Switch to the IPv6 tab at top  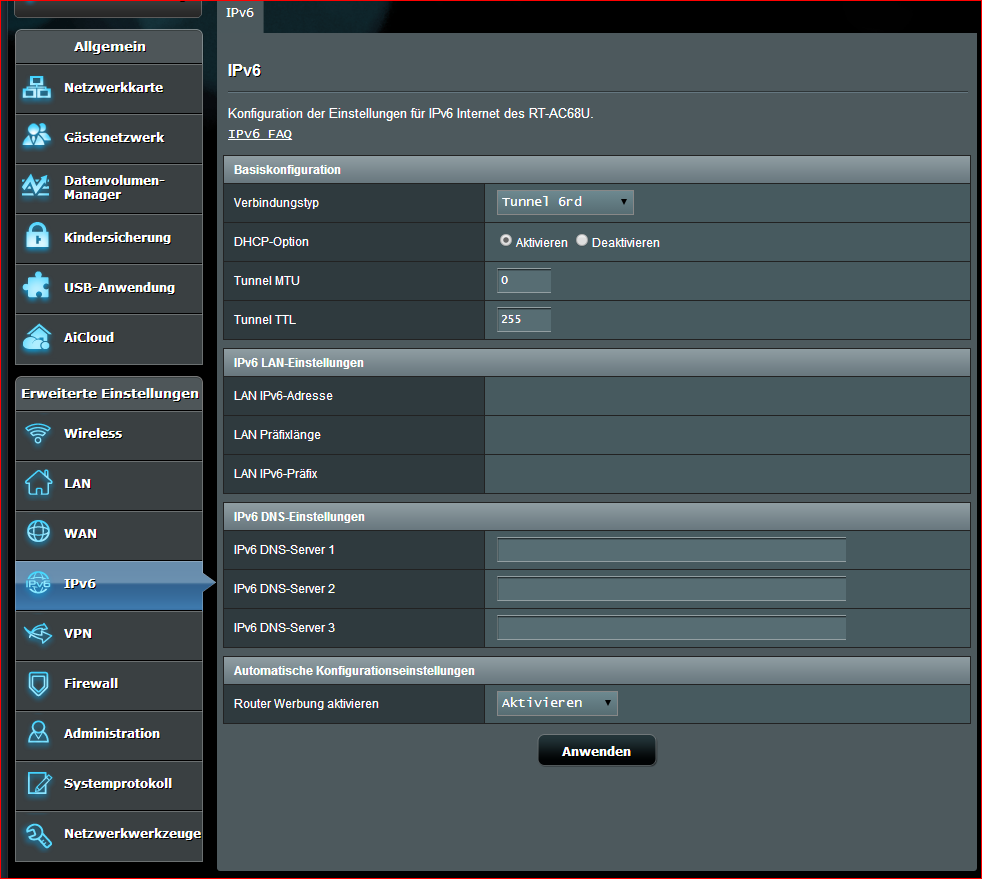240,13
